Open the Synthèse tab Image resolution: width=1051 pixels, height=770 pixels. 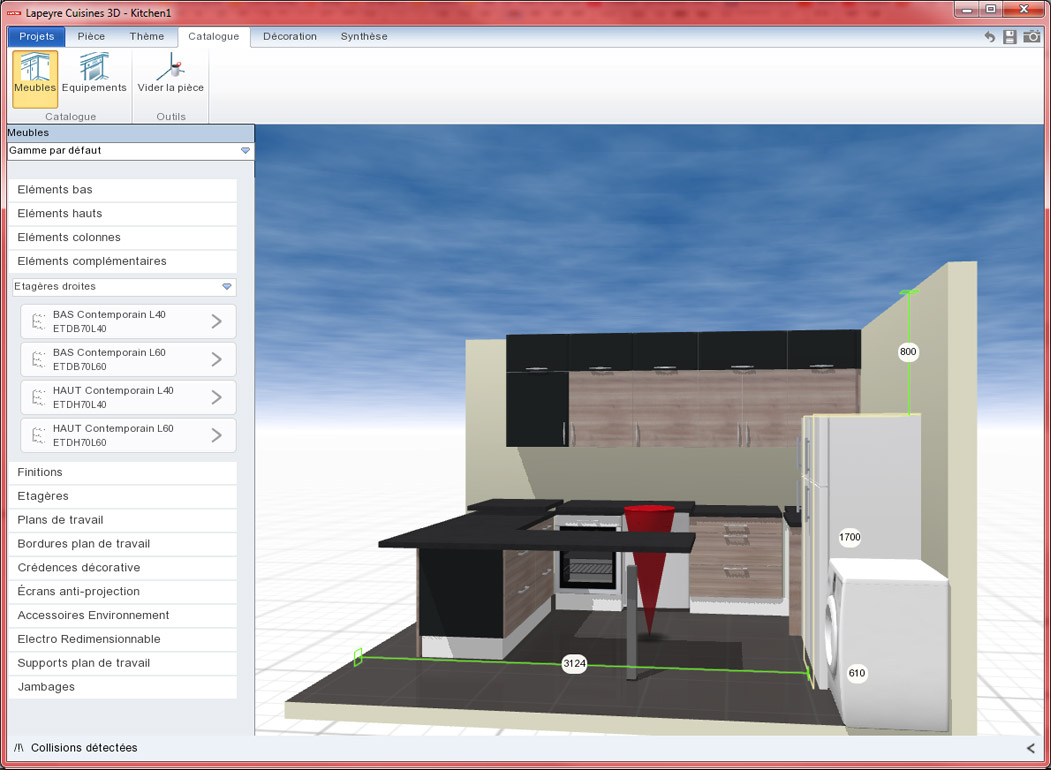point(364,36)
